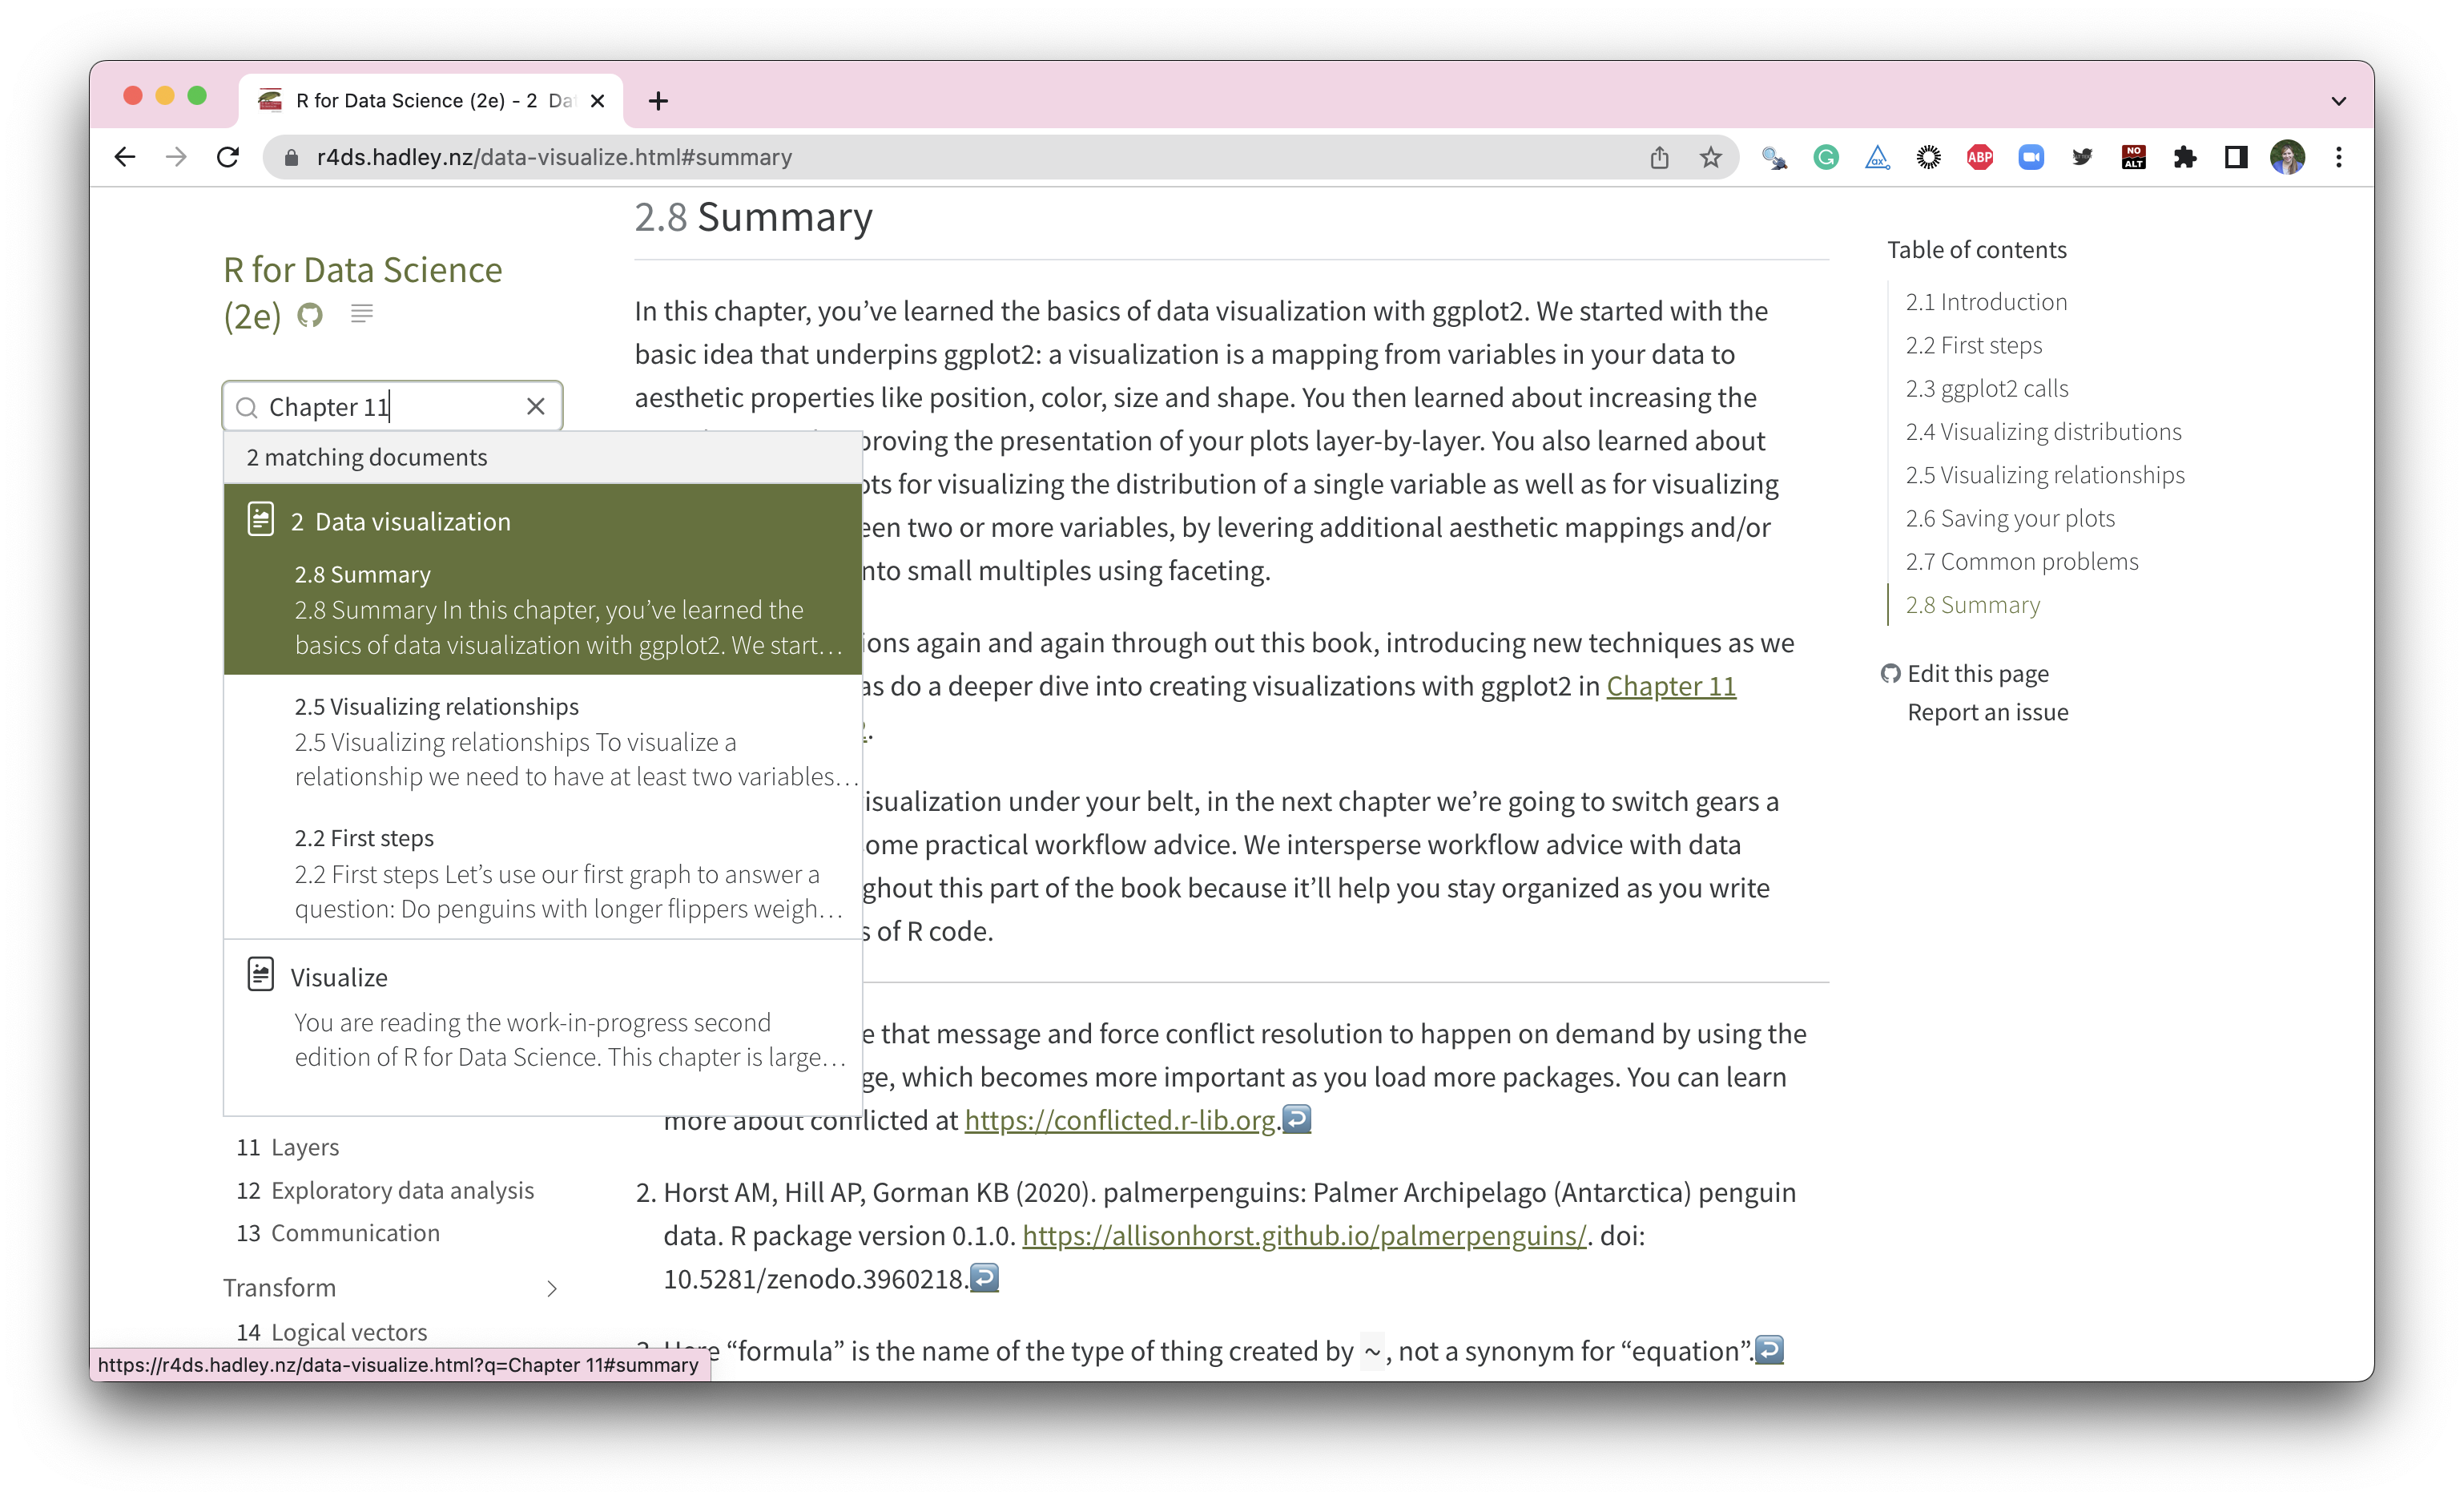
Task: Open the https://conflicted.r-lib.org link
Action: click(1120, 1119)
